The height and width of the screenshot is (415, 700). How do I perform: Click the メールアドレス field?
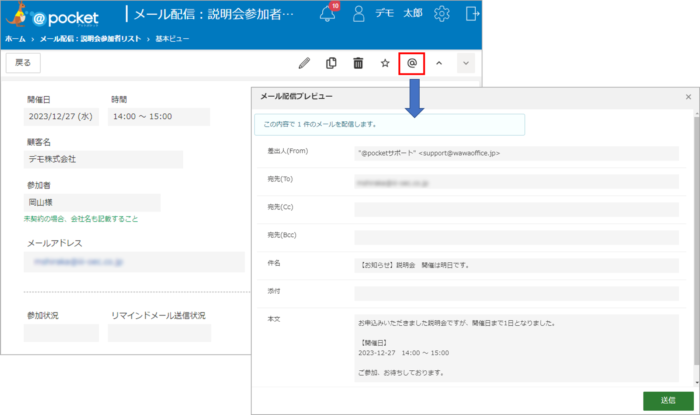(x=134, y=262)
